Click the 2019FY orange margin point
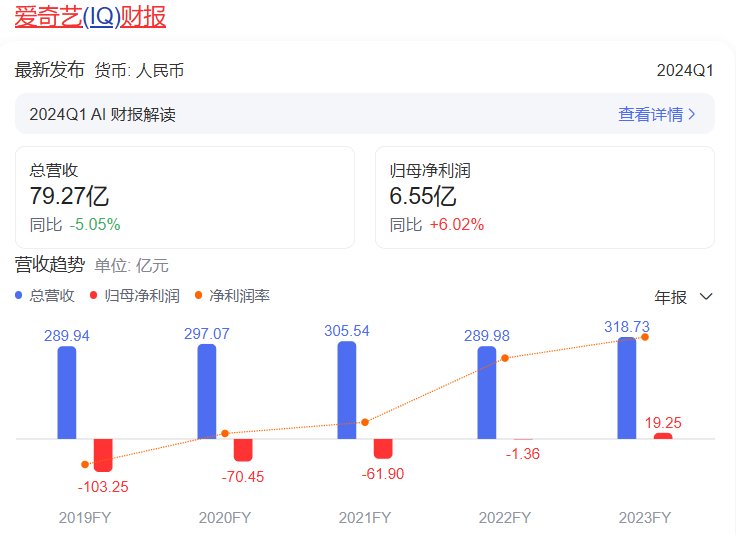Screen dimensions: 736x535 tap(85, 464)
